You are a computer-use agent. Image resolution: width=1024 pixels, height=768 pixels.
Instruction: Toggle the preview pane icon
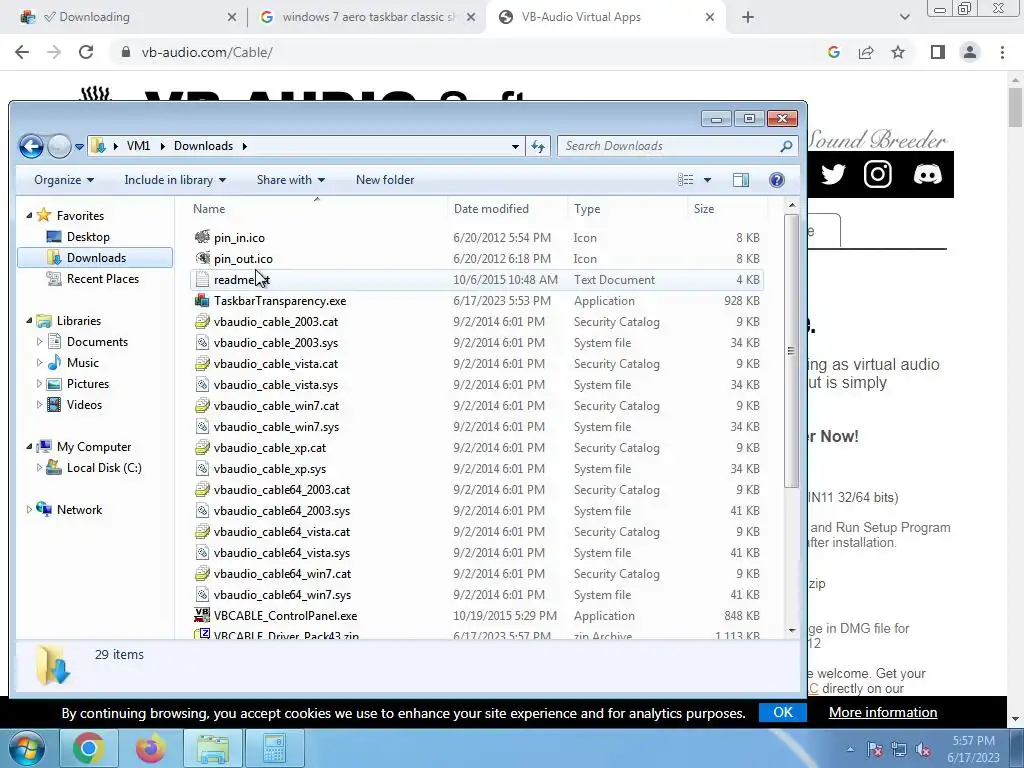(x=741, y=180)
